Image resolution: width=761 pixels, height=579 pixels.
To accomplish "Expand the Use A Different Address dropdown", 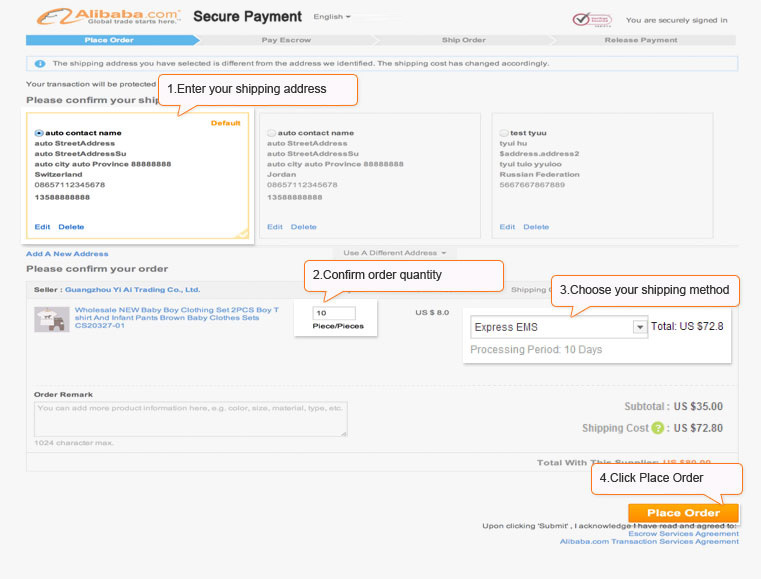I will (x=395, y=253).
